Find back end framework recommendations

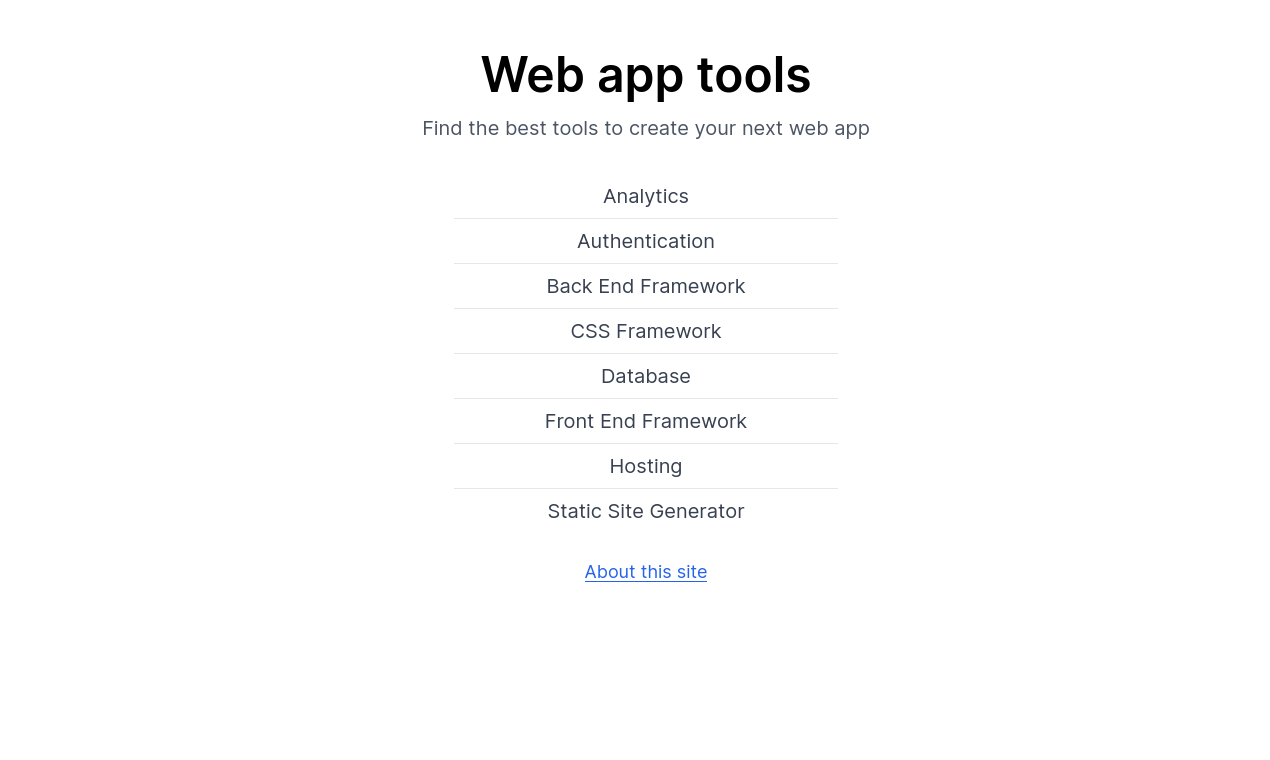click(x=645, y=286)
